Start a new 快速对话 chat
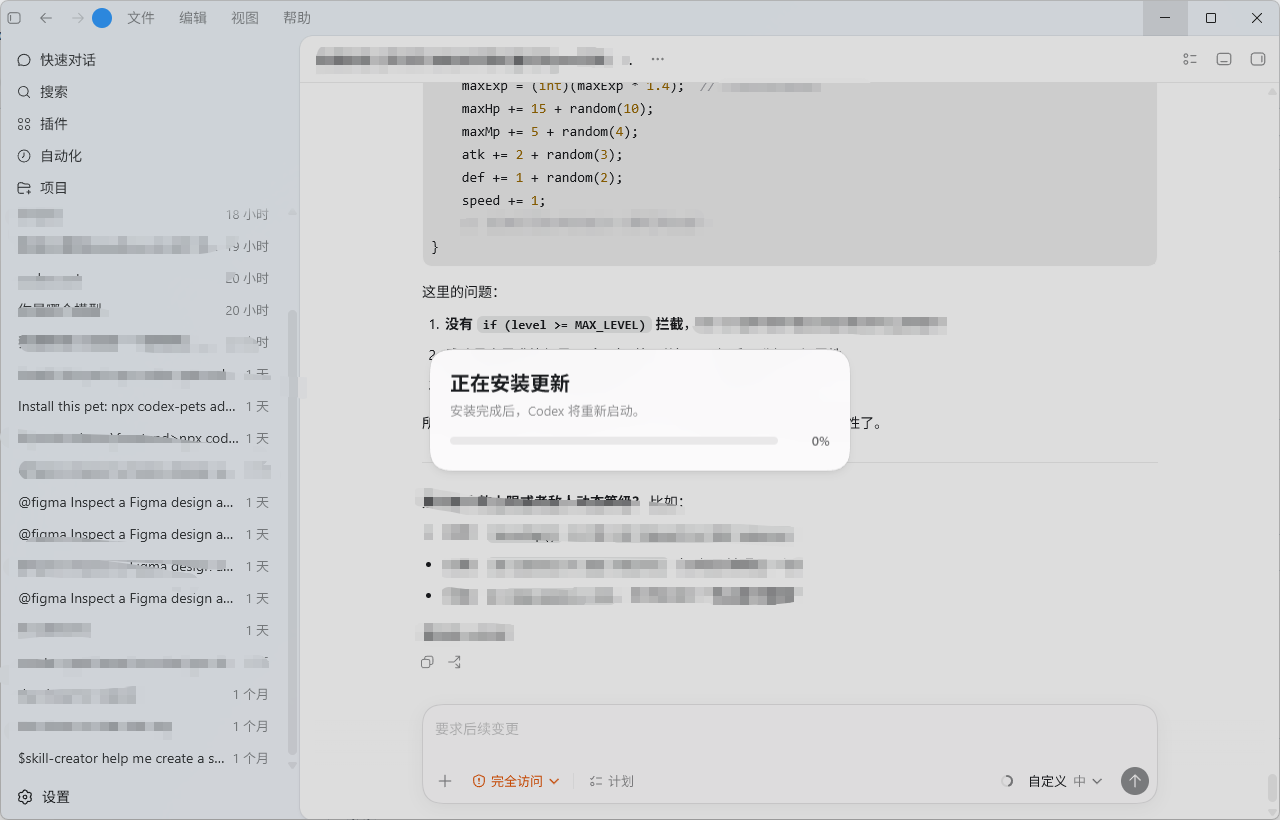The height and width of the screenshot is (820, 1280). click(150, 60)
